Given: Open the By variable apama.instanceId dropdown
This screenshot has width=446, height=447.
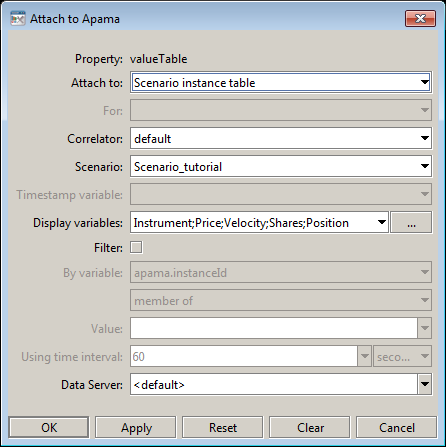Looking at the screenshot, I should (281, 272).
